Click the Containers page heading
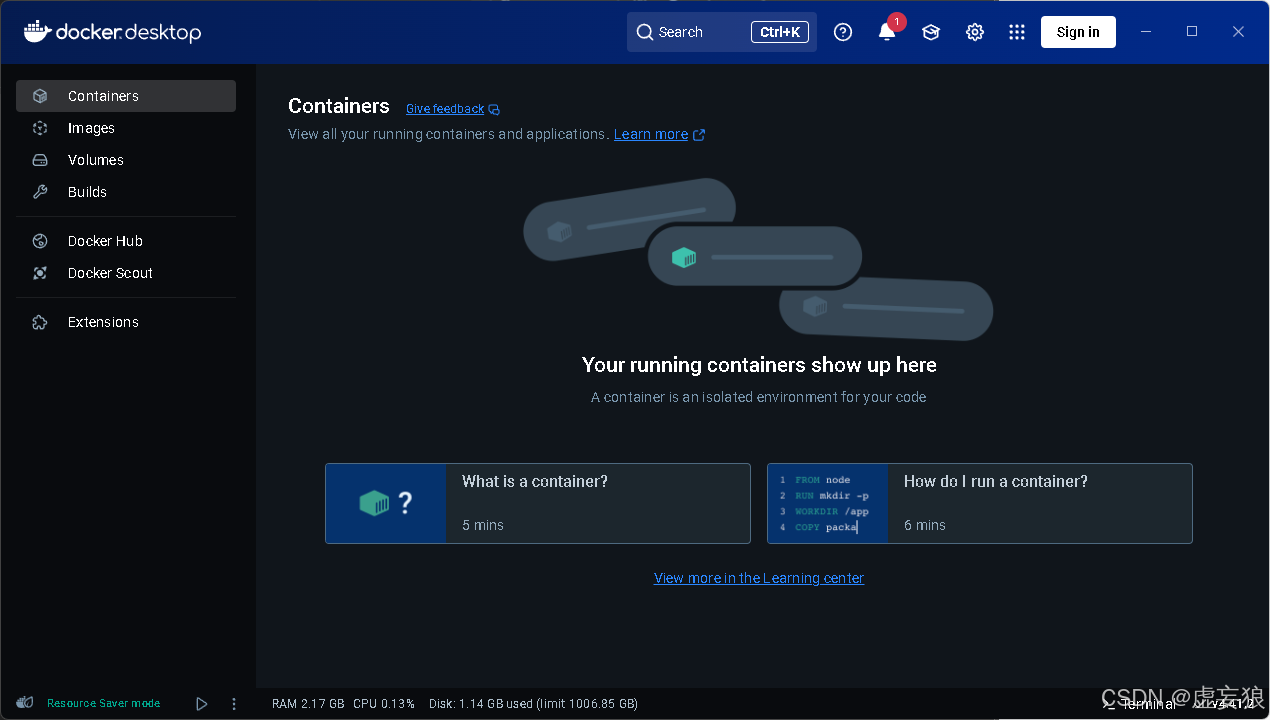Image resolution: width=1270 pixels, height=720 pixels. pos(339,106)
